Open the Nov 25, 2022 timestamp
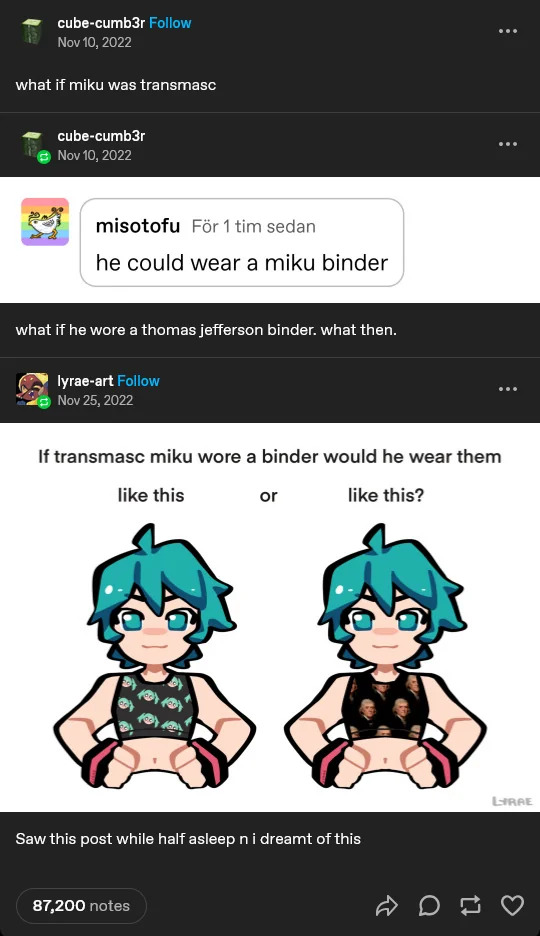This screenshot has width=540, height=936. click(95, 400)
